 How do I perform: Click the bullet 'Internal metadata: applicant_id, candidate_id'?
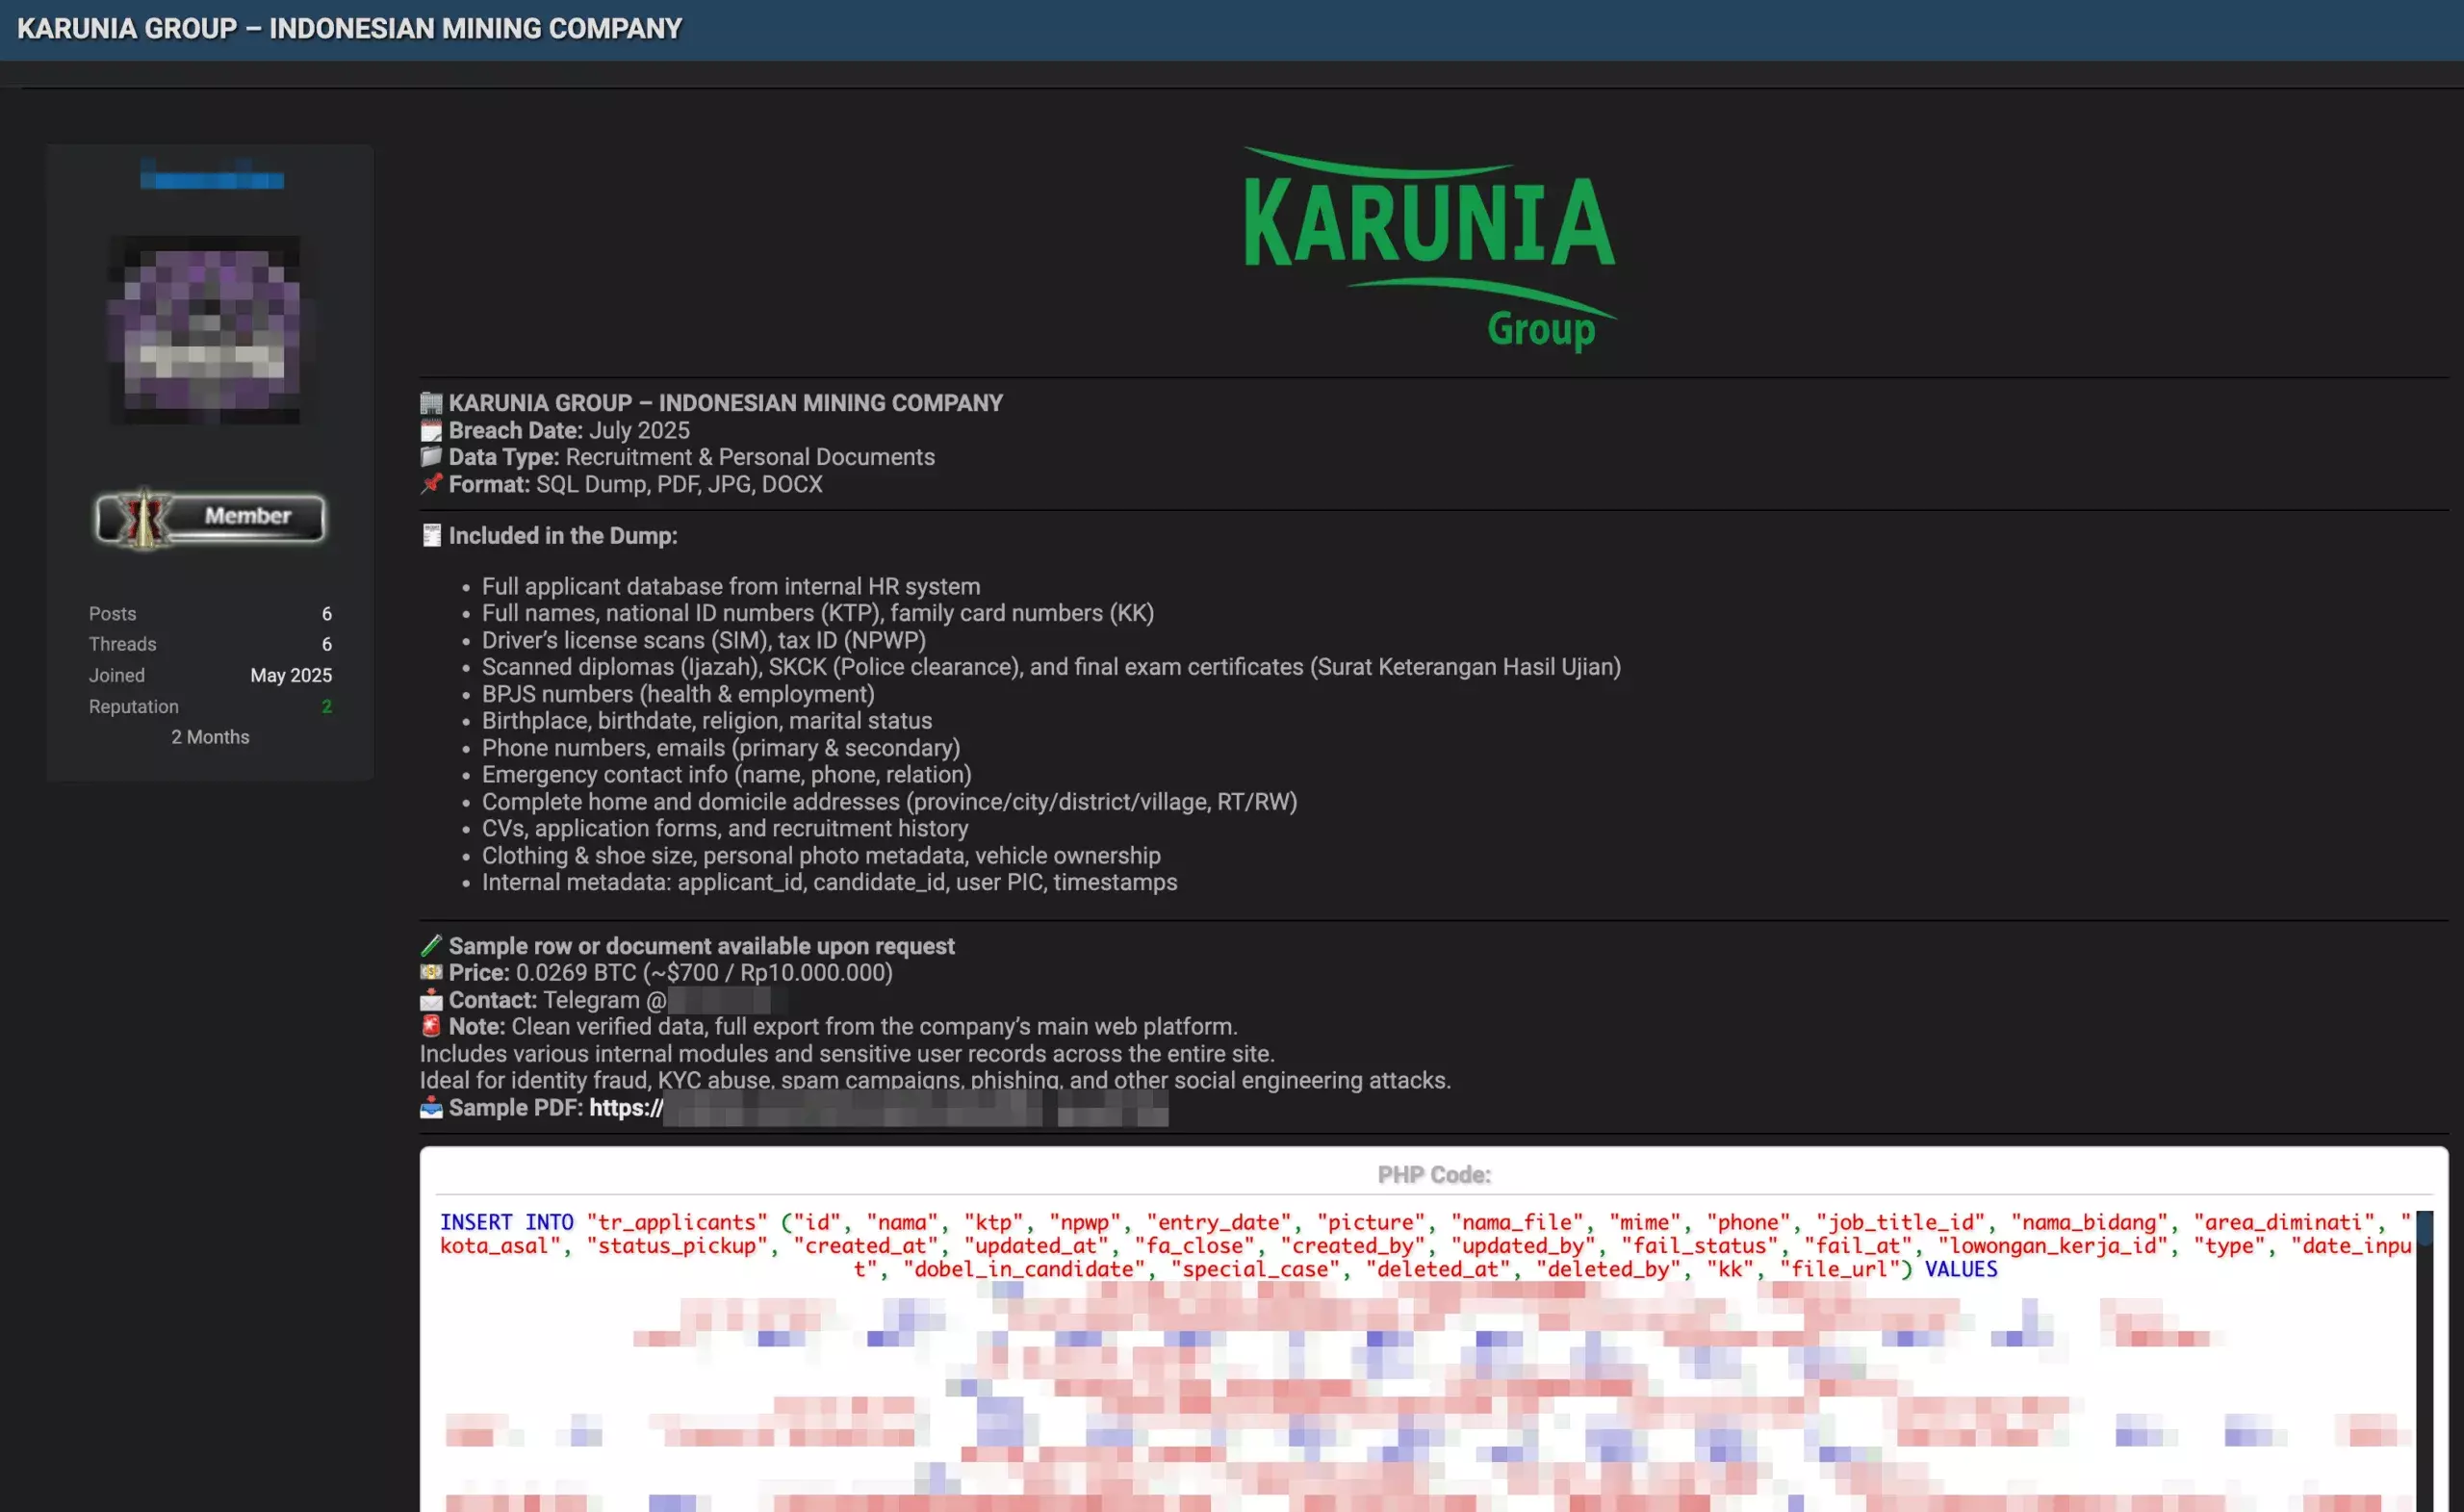click(830, 882)
